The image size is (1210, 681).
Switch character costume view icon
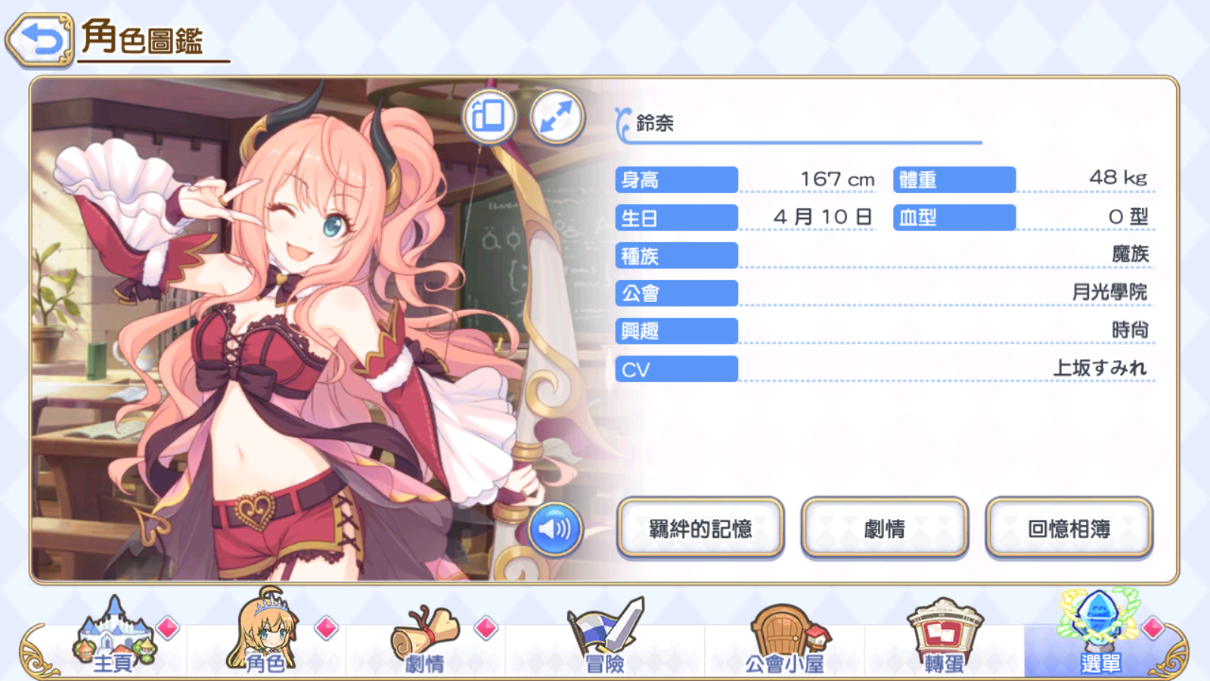pos(489,117)
